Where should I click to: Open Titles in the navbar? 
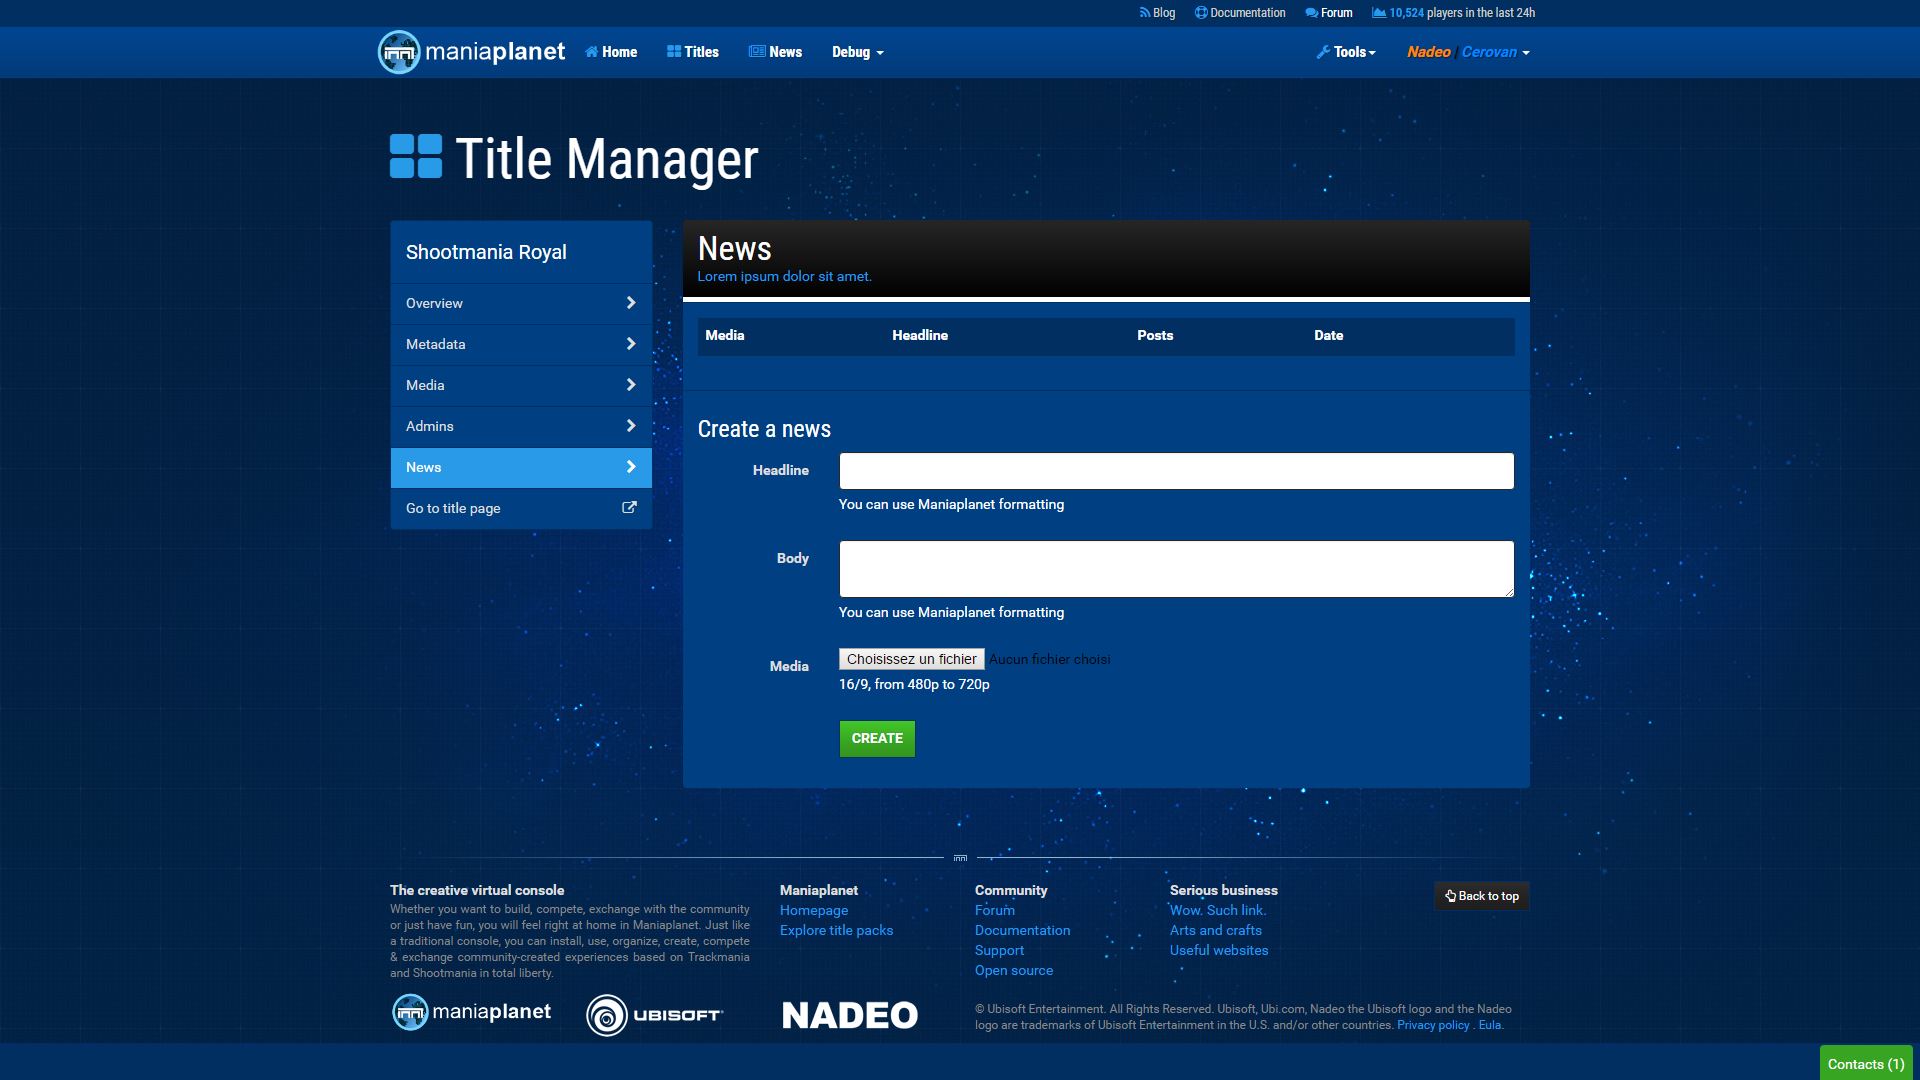tap(693, 52)
